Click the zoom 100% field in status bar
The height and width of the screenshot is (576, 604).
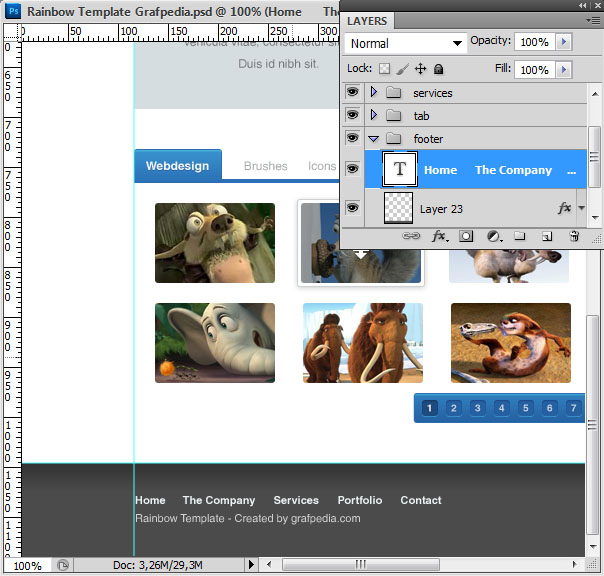pyautogui.click(x=27, y=566)
